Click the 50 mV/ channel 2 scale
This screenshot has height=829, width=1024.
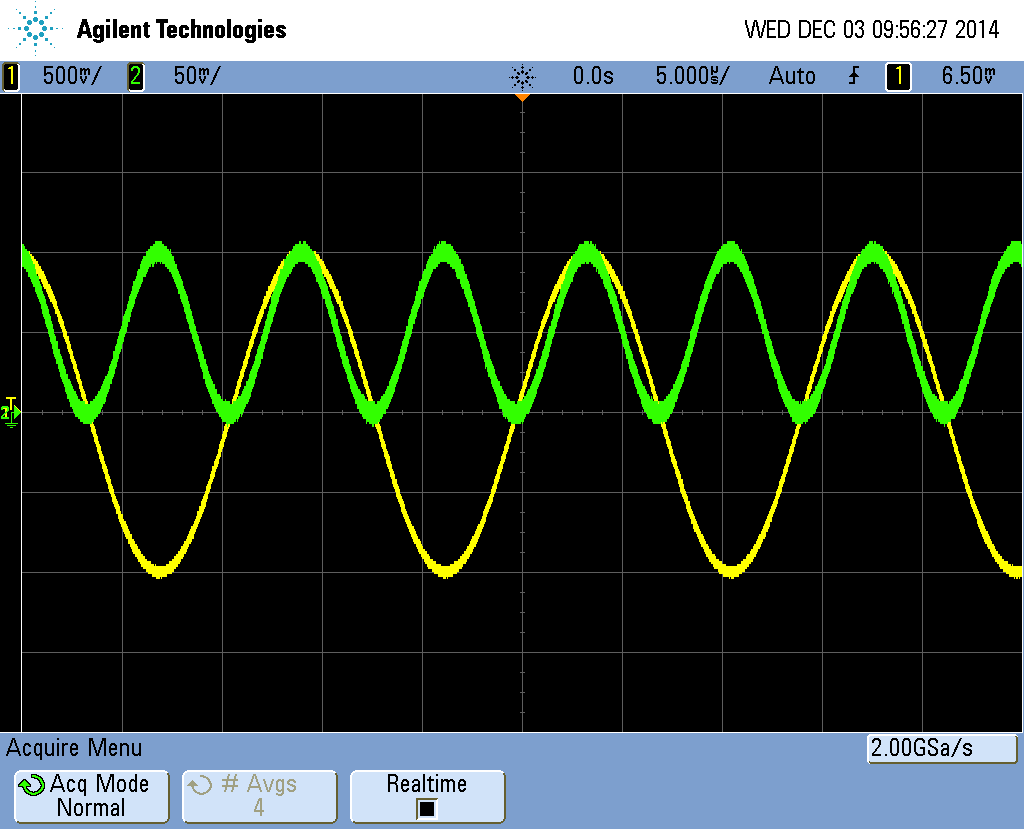tap(197, 76)
